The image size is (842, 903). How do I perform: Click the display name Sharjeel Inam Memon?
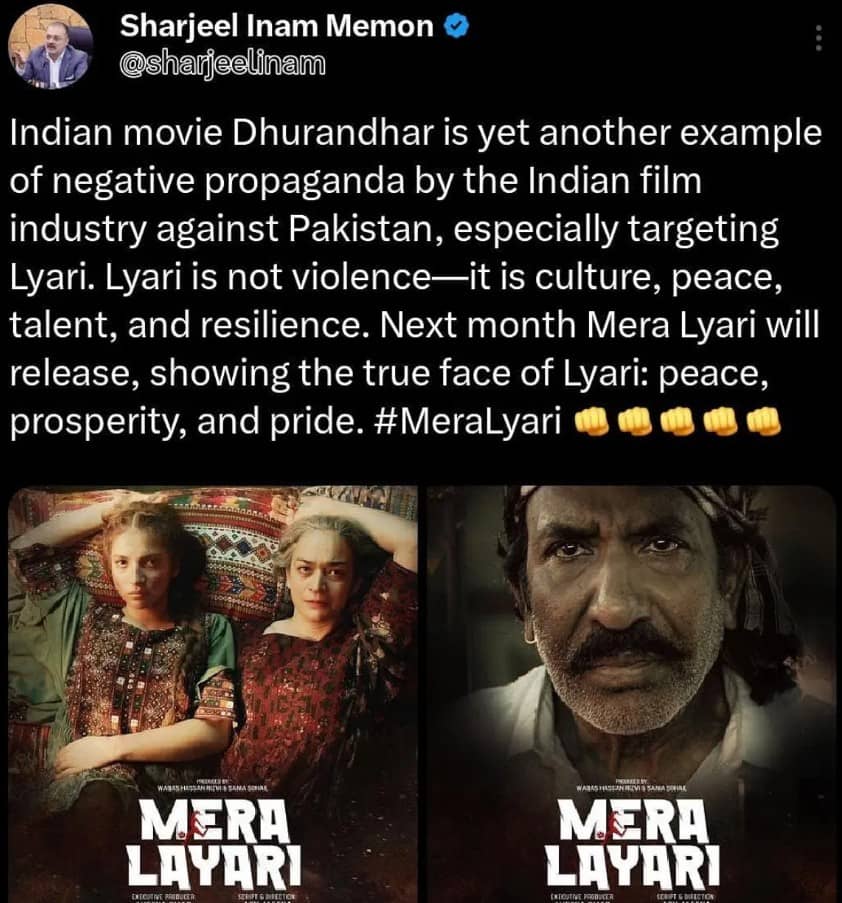pyautogui.click(x=276, y=26)
